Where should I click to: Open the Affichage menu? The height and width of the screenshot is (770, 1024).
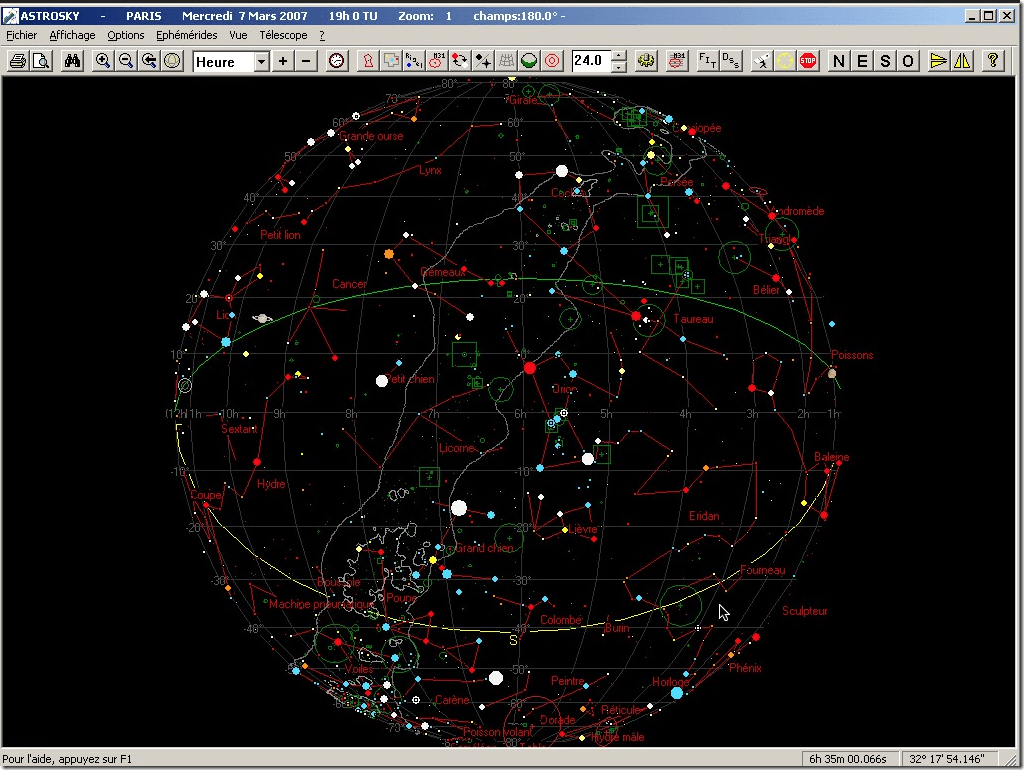pyautogui.click(x=72, y=35)
